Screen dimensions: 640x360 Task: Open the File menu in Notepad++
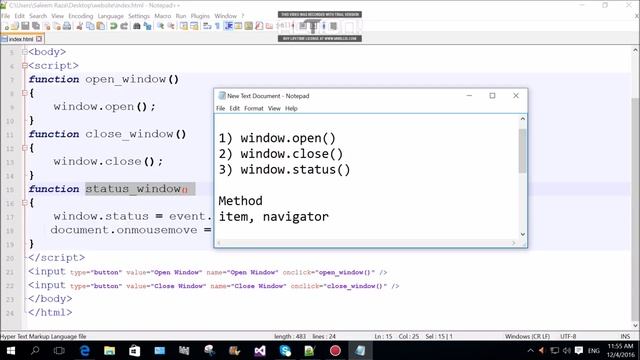click(x=6, y=16)
